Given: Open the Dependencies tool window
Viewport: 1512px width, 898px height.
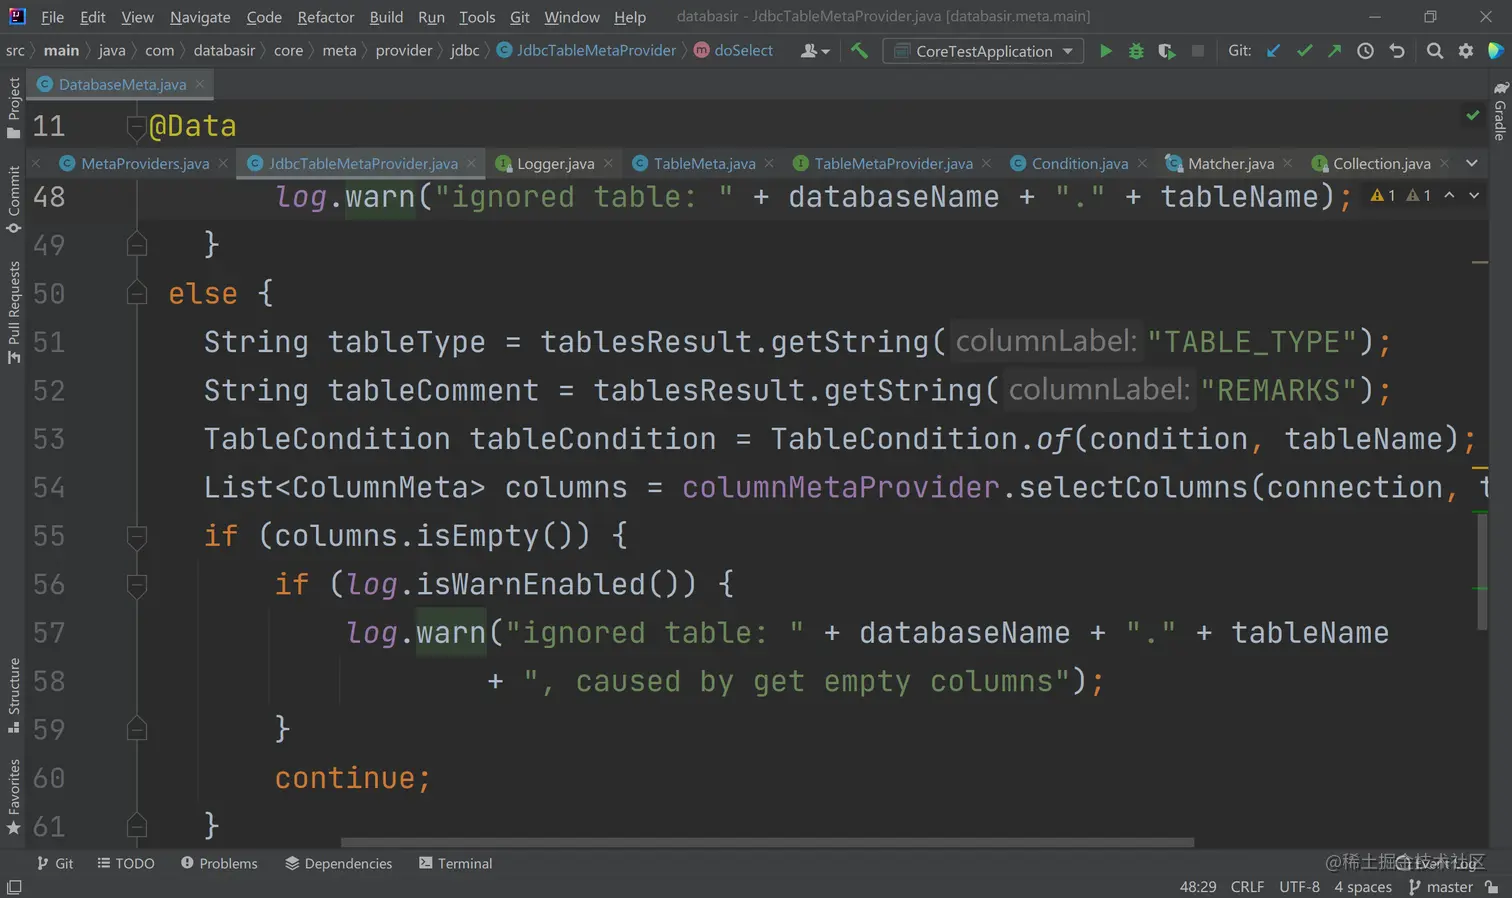Looking at the screenshot, I should point(338,863).
